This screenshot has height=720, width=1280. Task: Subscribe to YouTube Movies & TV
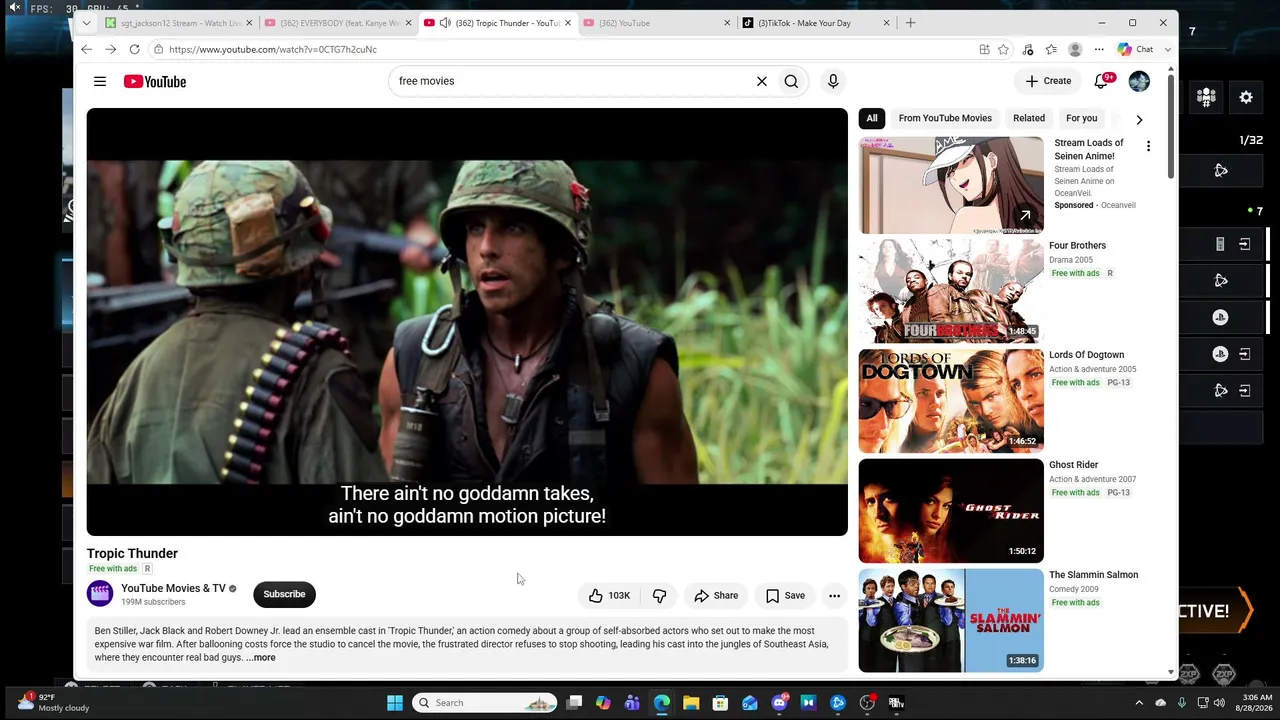coord(284,594)
